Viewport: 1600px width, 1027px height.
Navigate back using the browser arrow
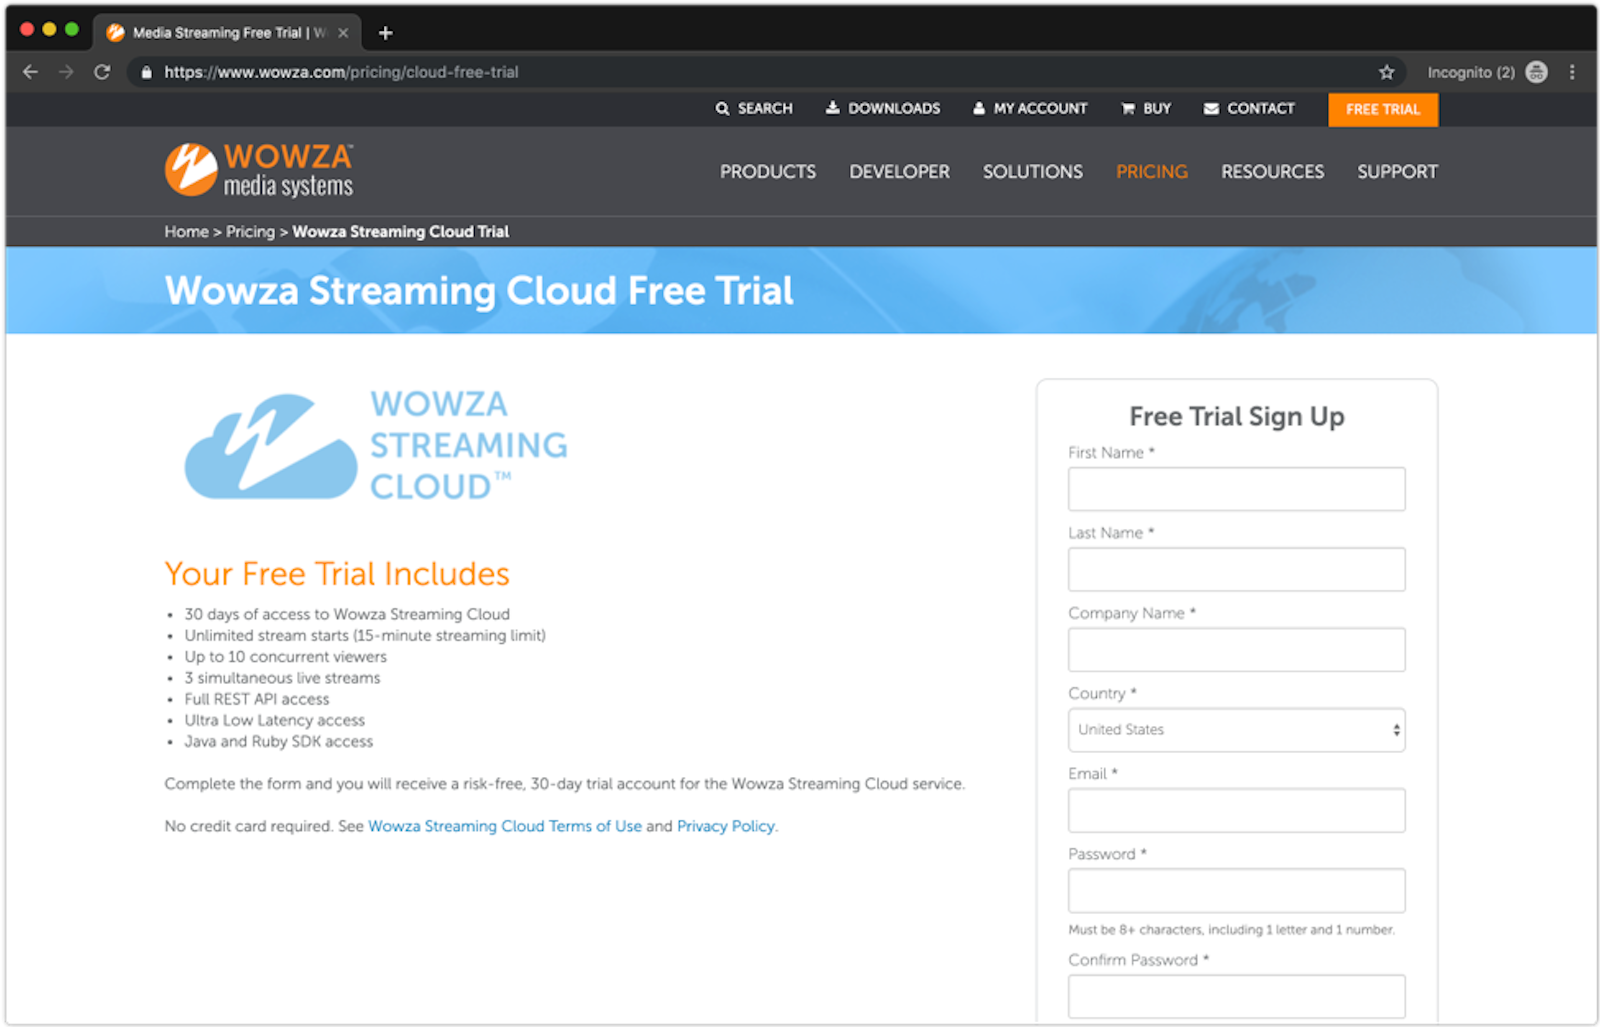point(29,72)
